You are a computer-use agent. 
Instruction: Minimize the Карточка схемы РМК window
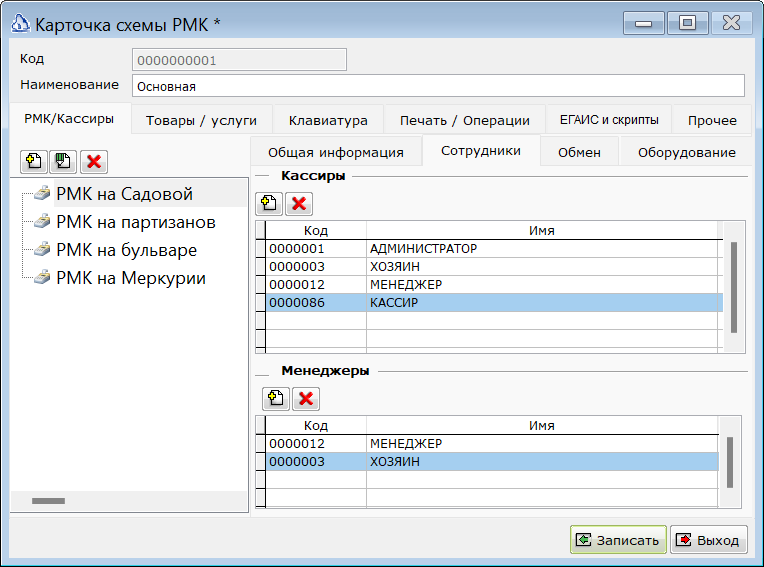click(x=643, y=23)
